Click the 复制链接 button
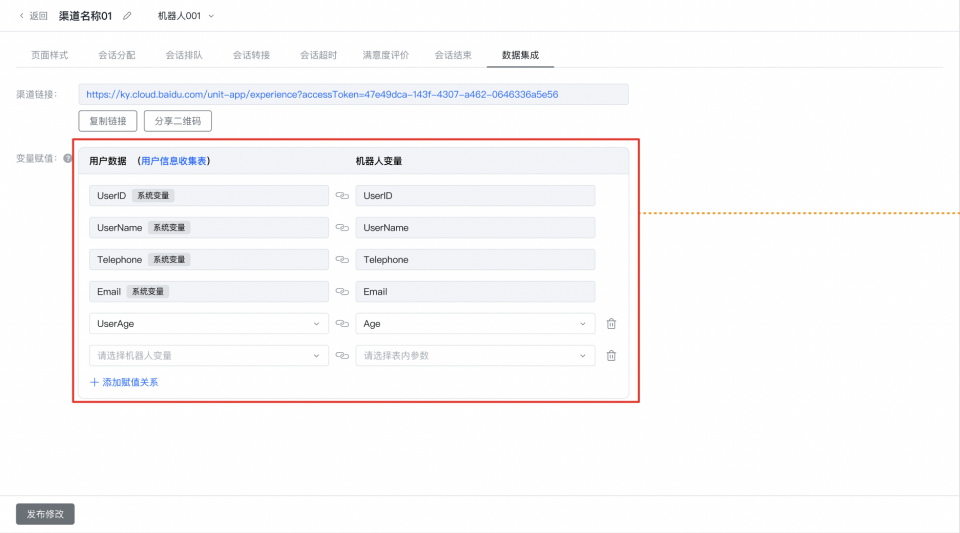The width and height of the screenshot is (960, 533). (108, 121)
